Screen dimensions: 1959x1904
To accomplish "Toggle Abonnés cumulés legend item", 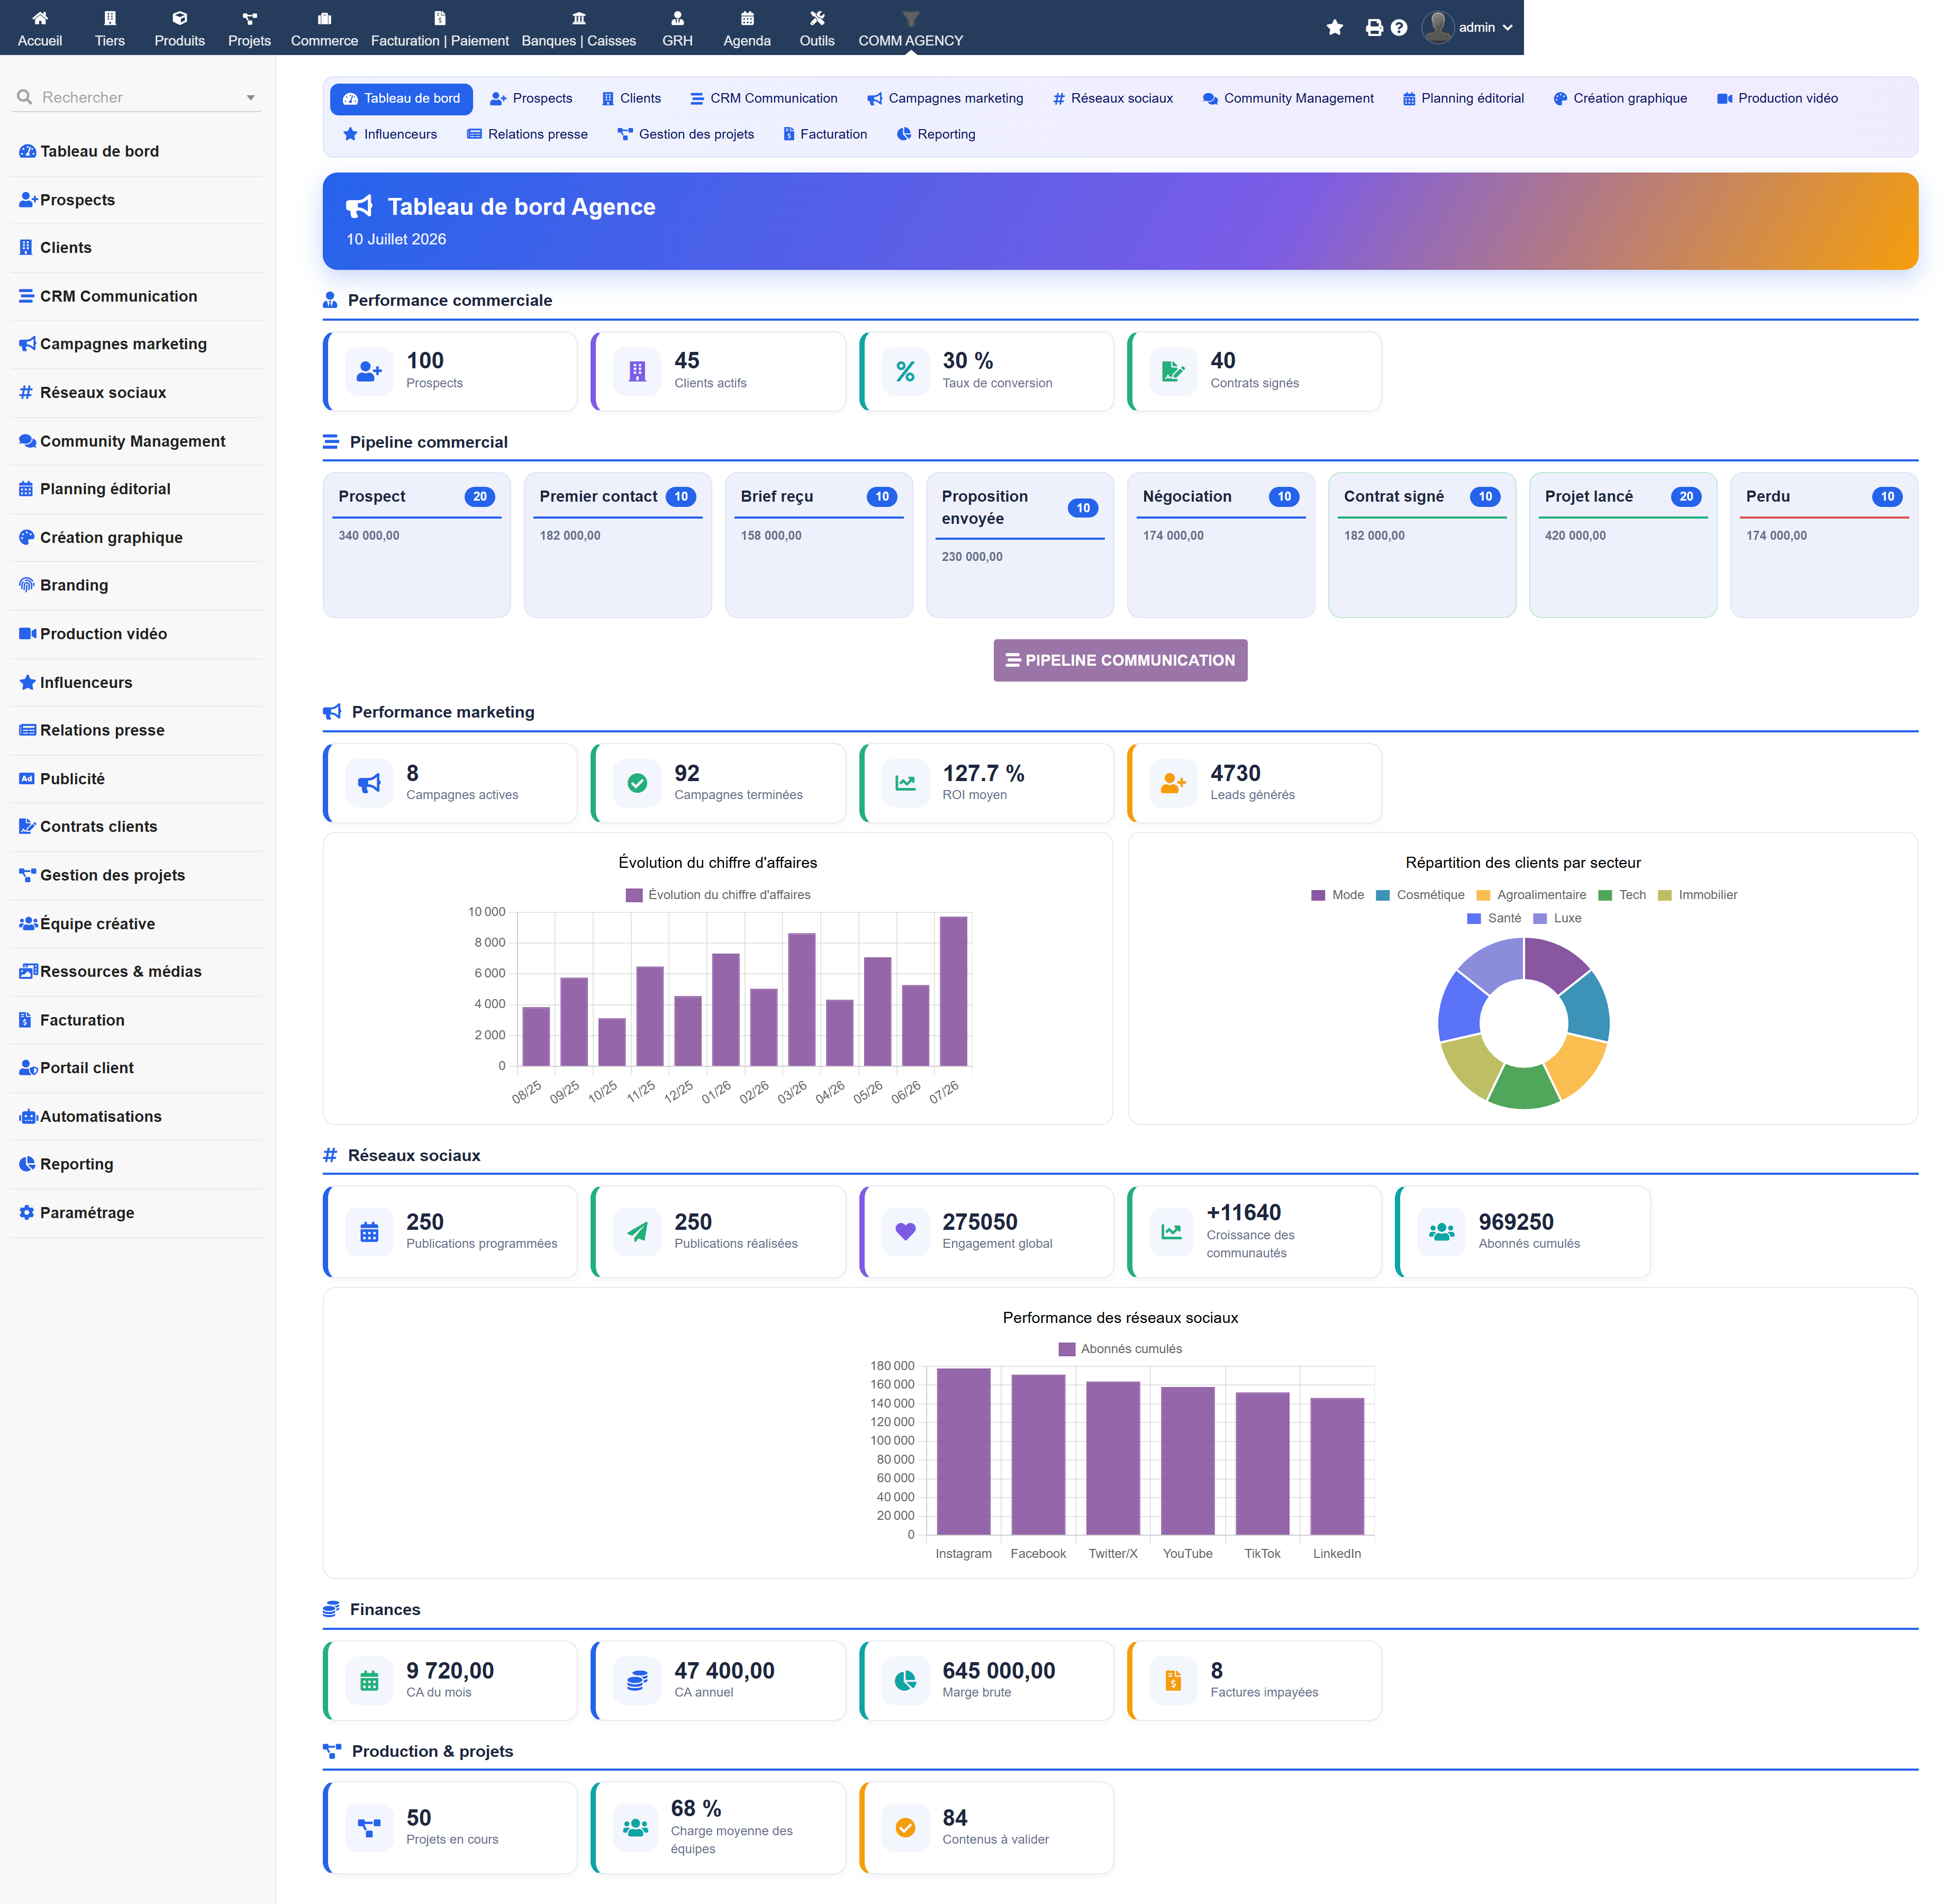I will pyautogui.click(x=1120, y=1349).
